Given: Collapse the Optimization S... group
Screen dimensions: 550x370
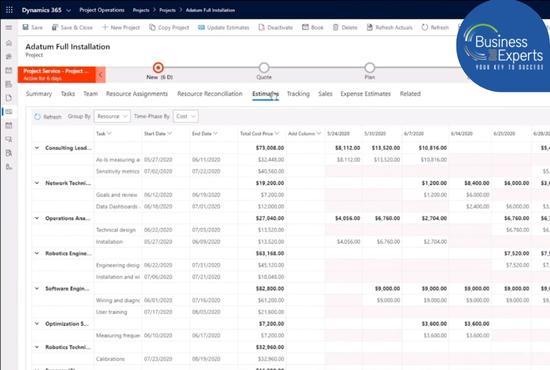Looking at the screenshot, I should tap(37, 324).
